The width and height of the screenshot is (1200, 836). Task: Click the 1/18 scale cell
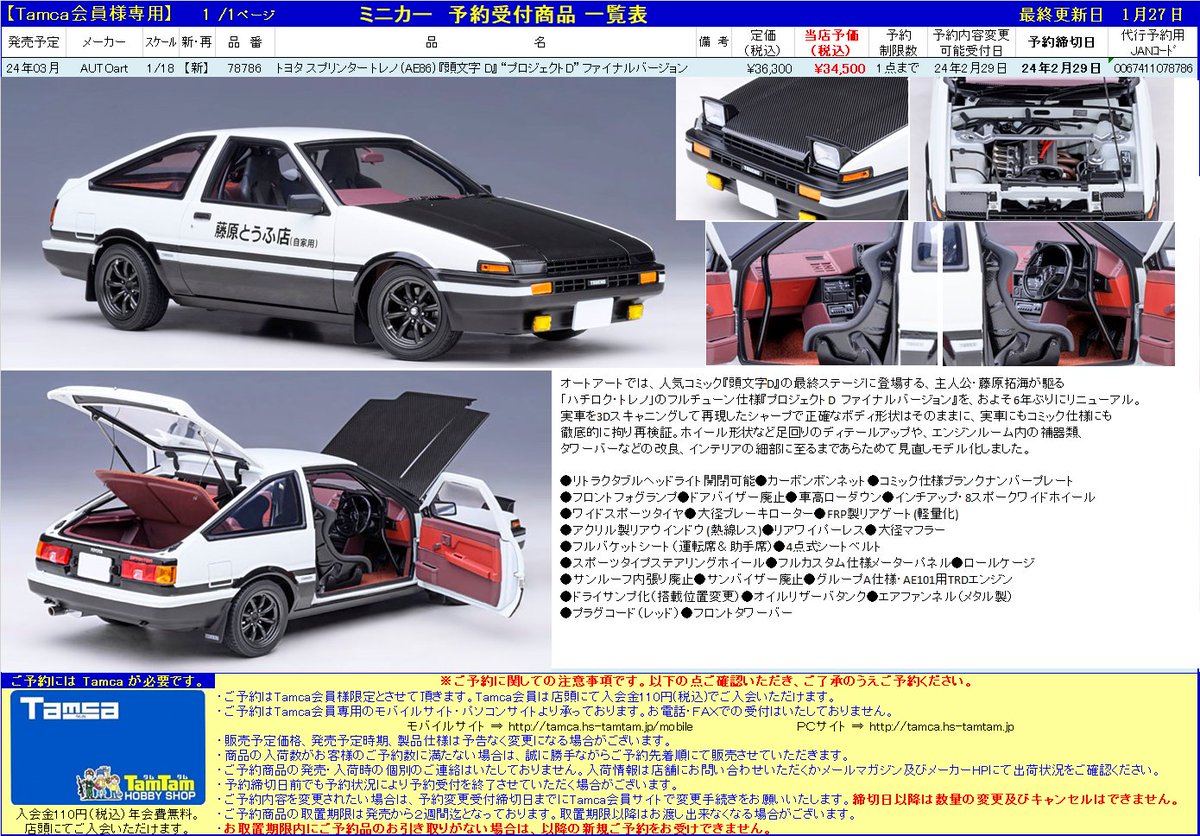tap(159, 68)
